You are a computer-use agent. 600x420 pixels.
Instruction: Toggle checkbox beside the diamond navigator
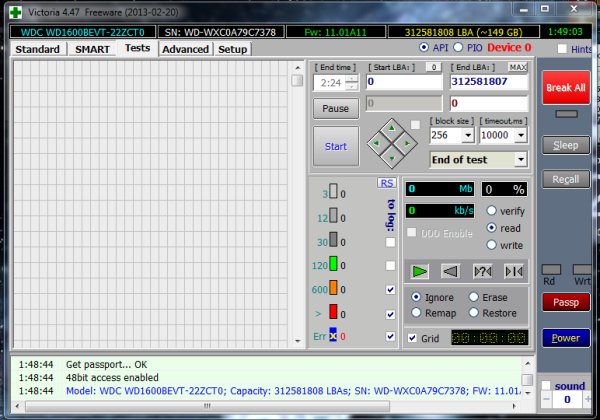tap(415, 125)
